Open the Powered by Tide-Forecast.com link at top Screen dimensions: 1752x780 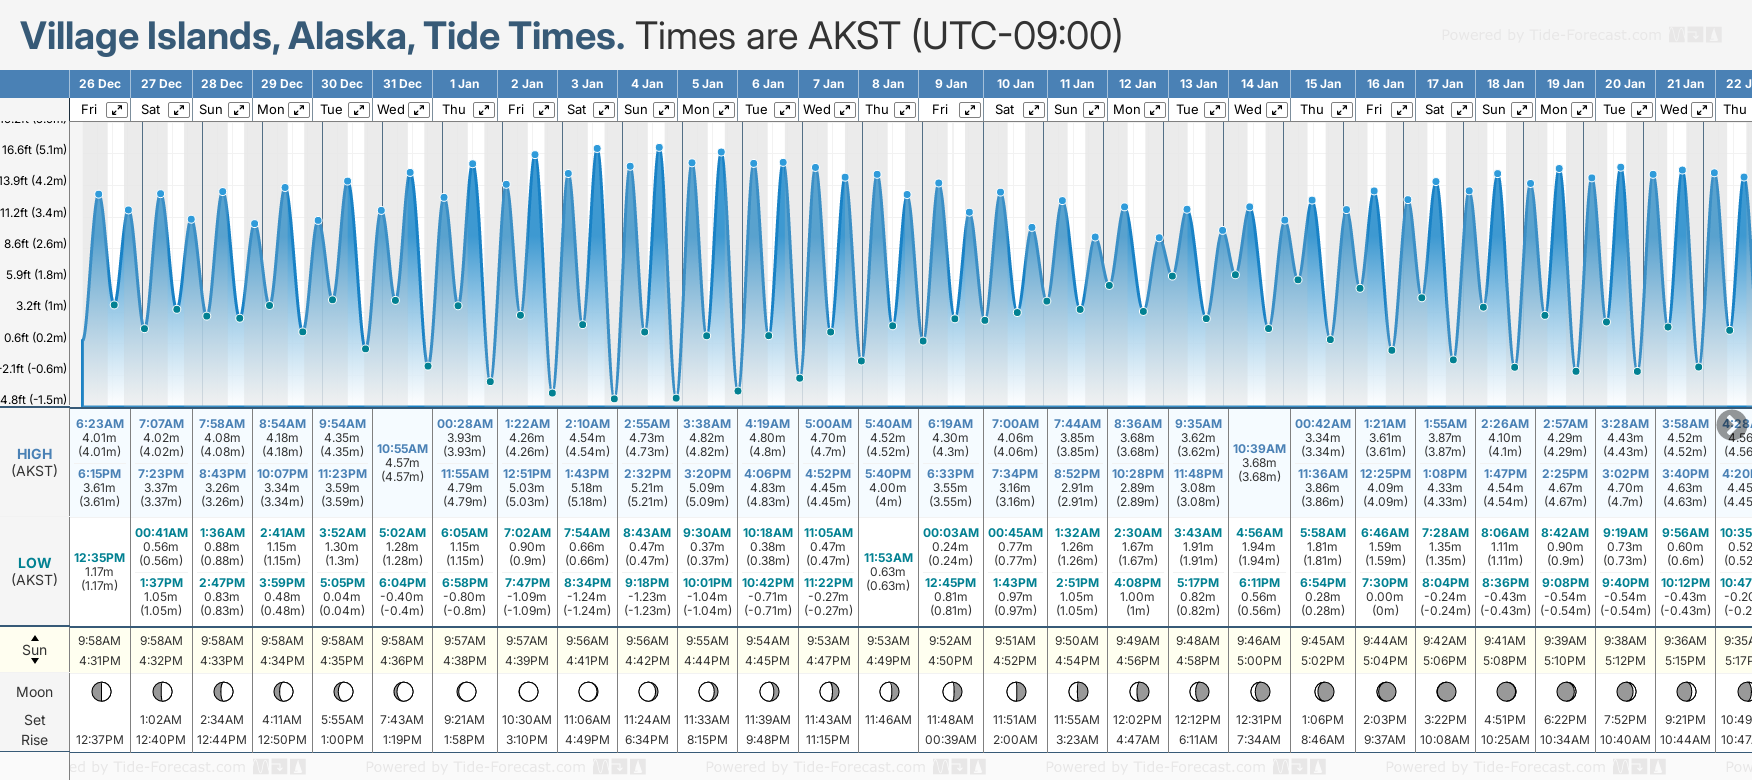coord(1550,36)
